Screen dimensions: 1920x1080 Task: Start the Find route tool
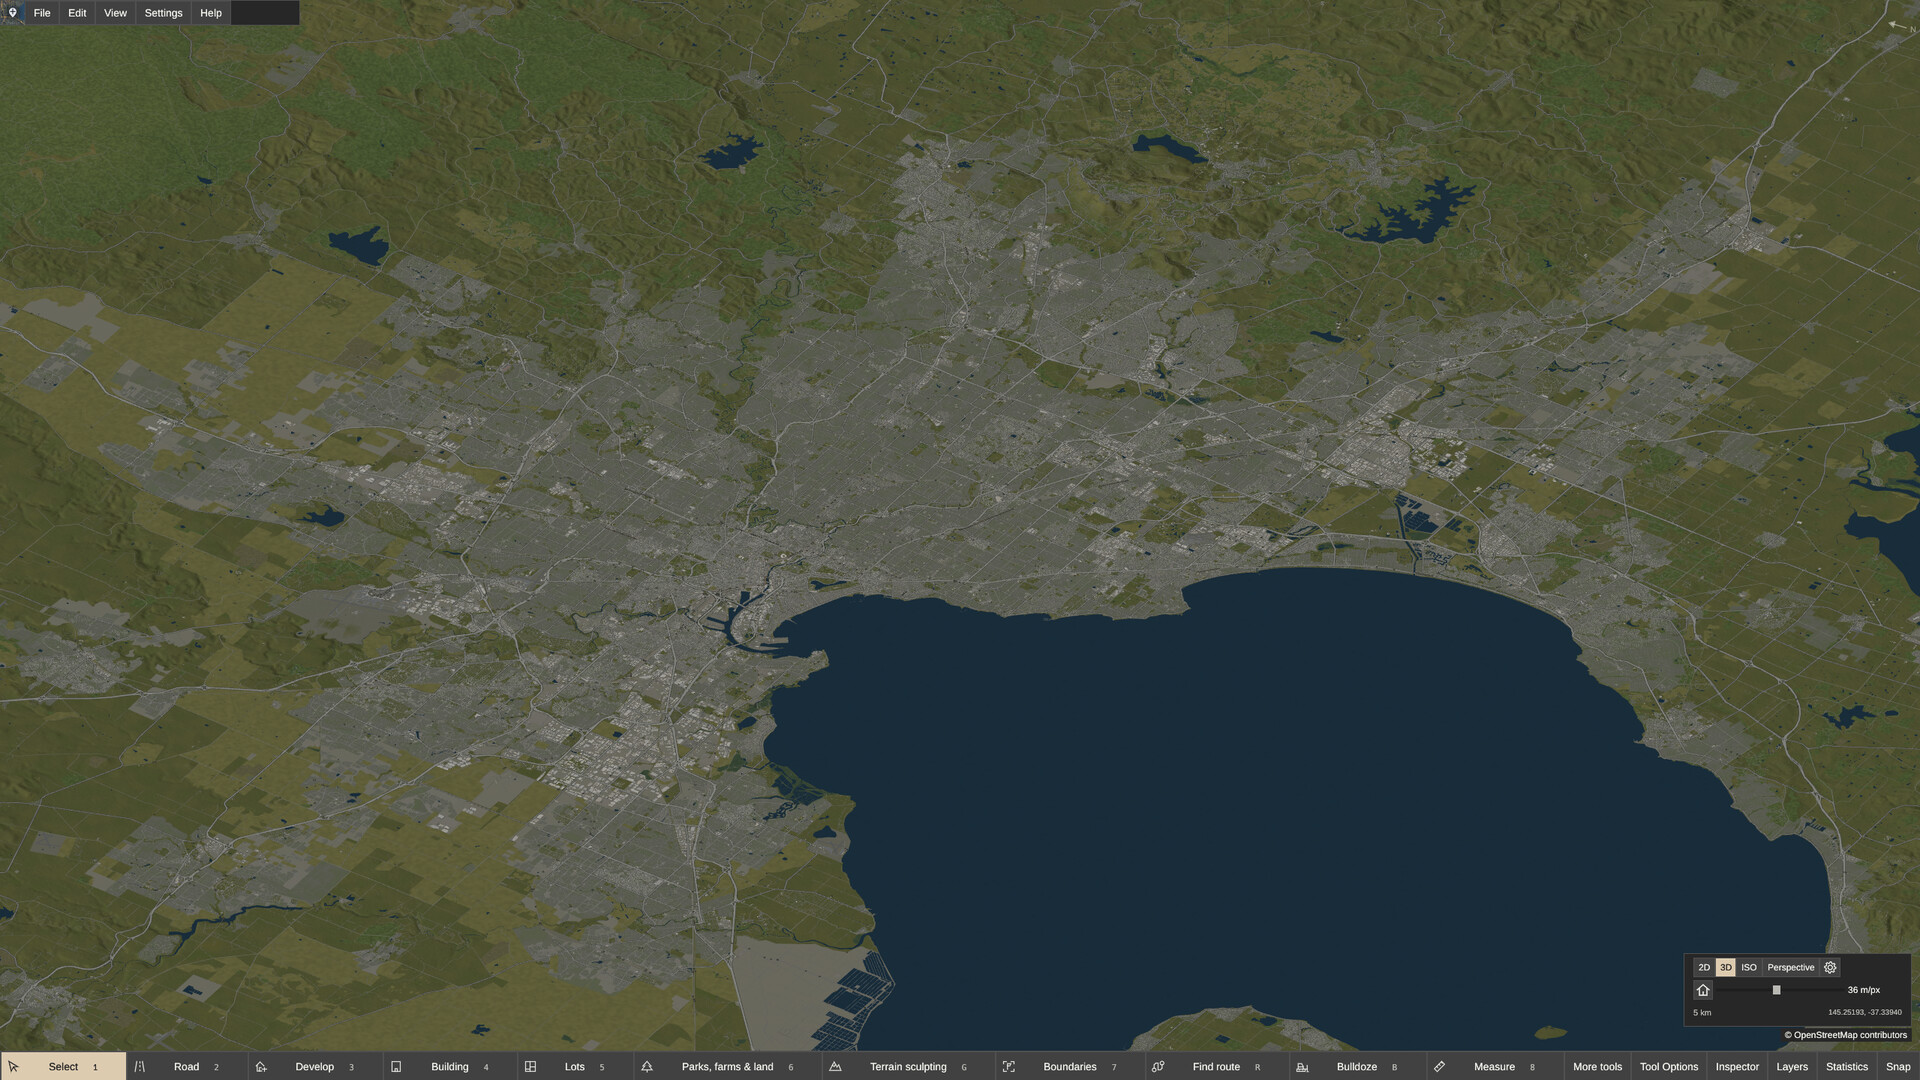1216,1066
